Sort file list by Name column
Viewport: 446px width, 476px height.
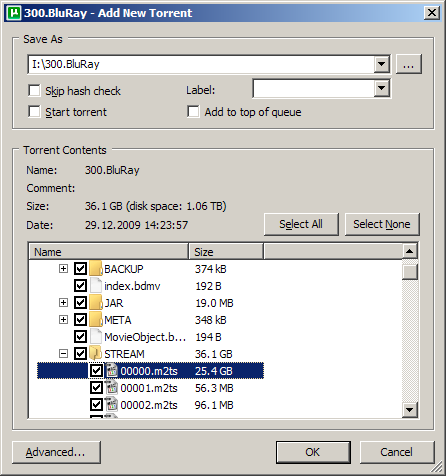(109, 252)
